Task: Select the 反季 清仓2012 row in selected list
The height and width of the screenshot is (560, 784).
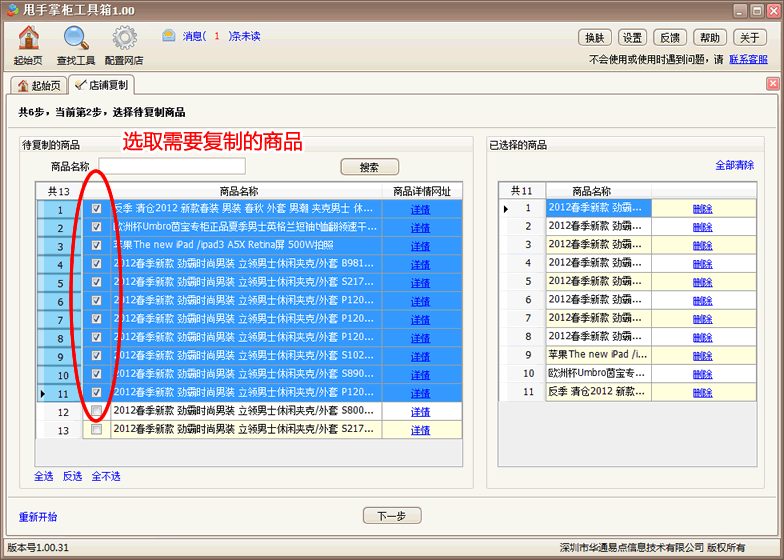Action: (x=598, y=392)
